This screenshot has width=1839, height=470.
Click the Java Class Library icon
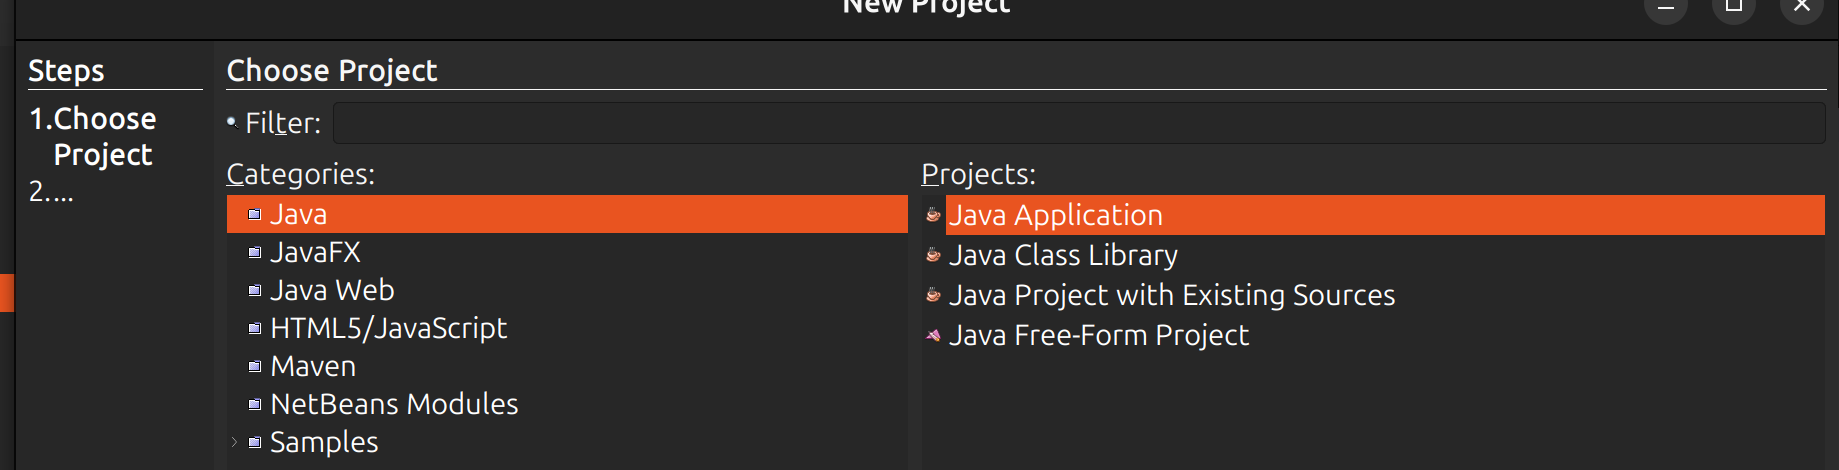point(933,255)
